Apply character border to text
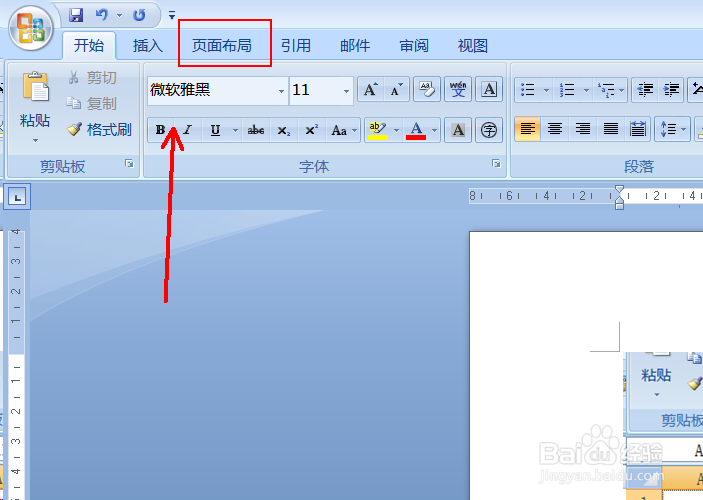This screenshot has height=500, width=703. [489, 89]
